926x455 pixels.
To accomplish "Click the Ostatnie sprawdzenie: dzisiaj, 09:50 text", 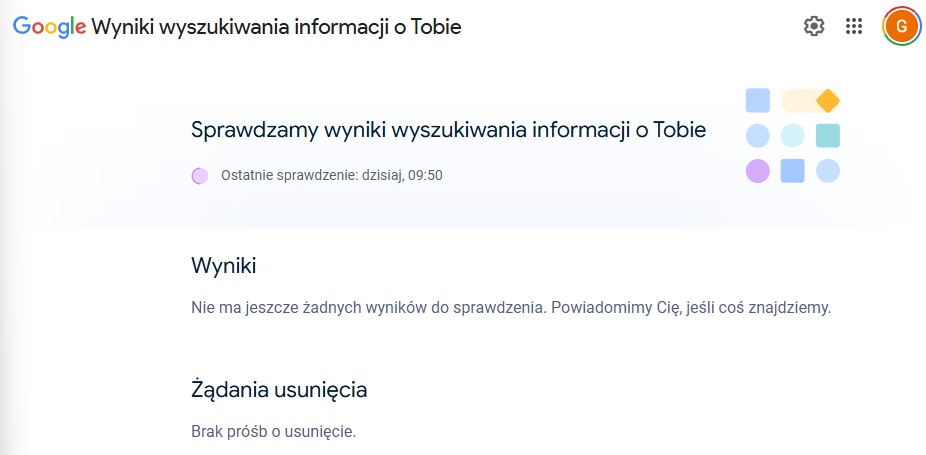I will tap(331, 176).
